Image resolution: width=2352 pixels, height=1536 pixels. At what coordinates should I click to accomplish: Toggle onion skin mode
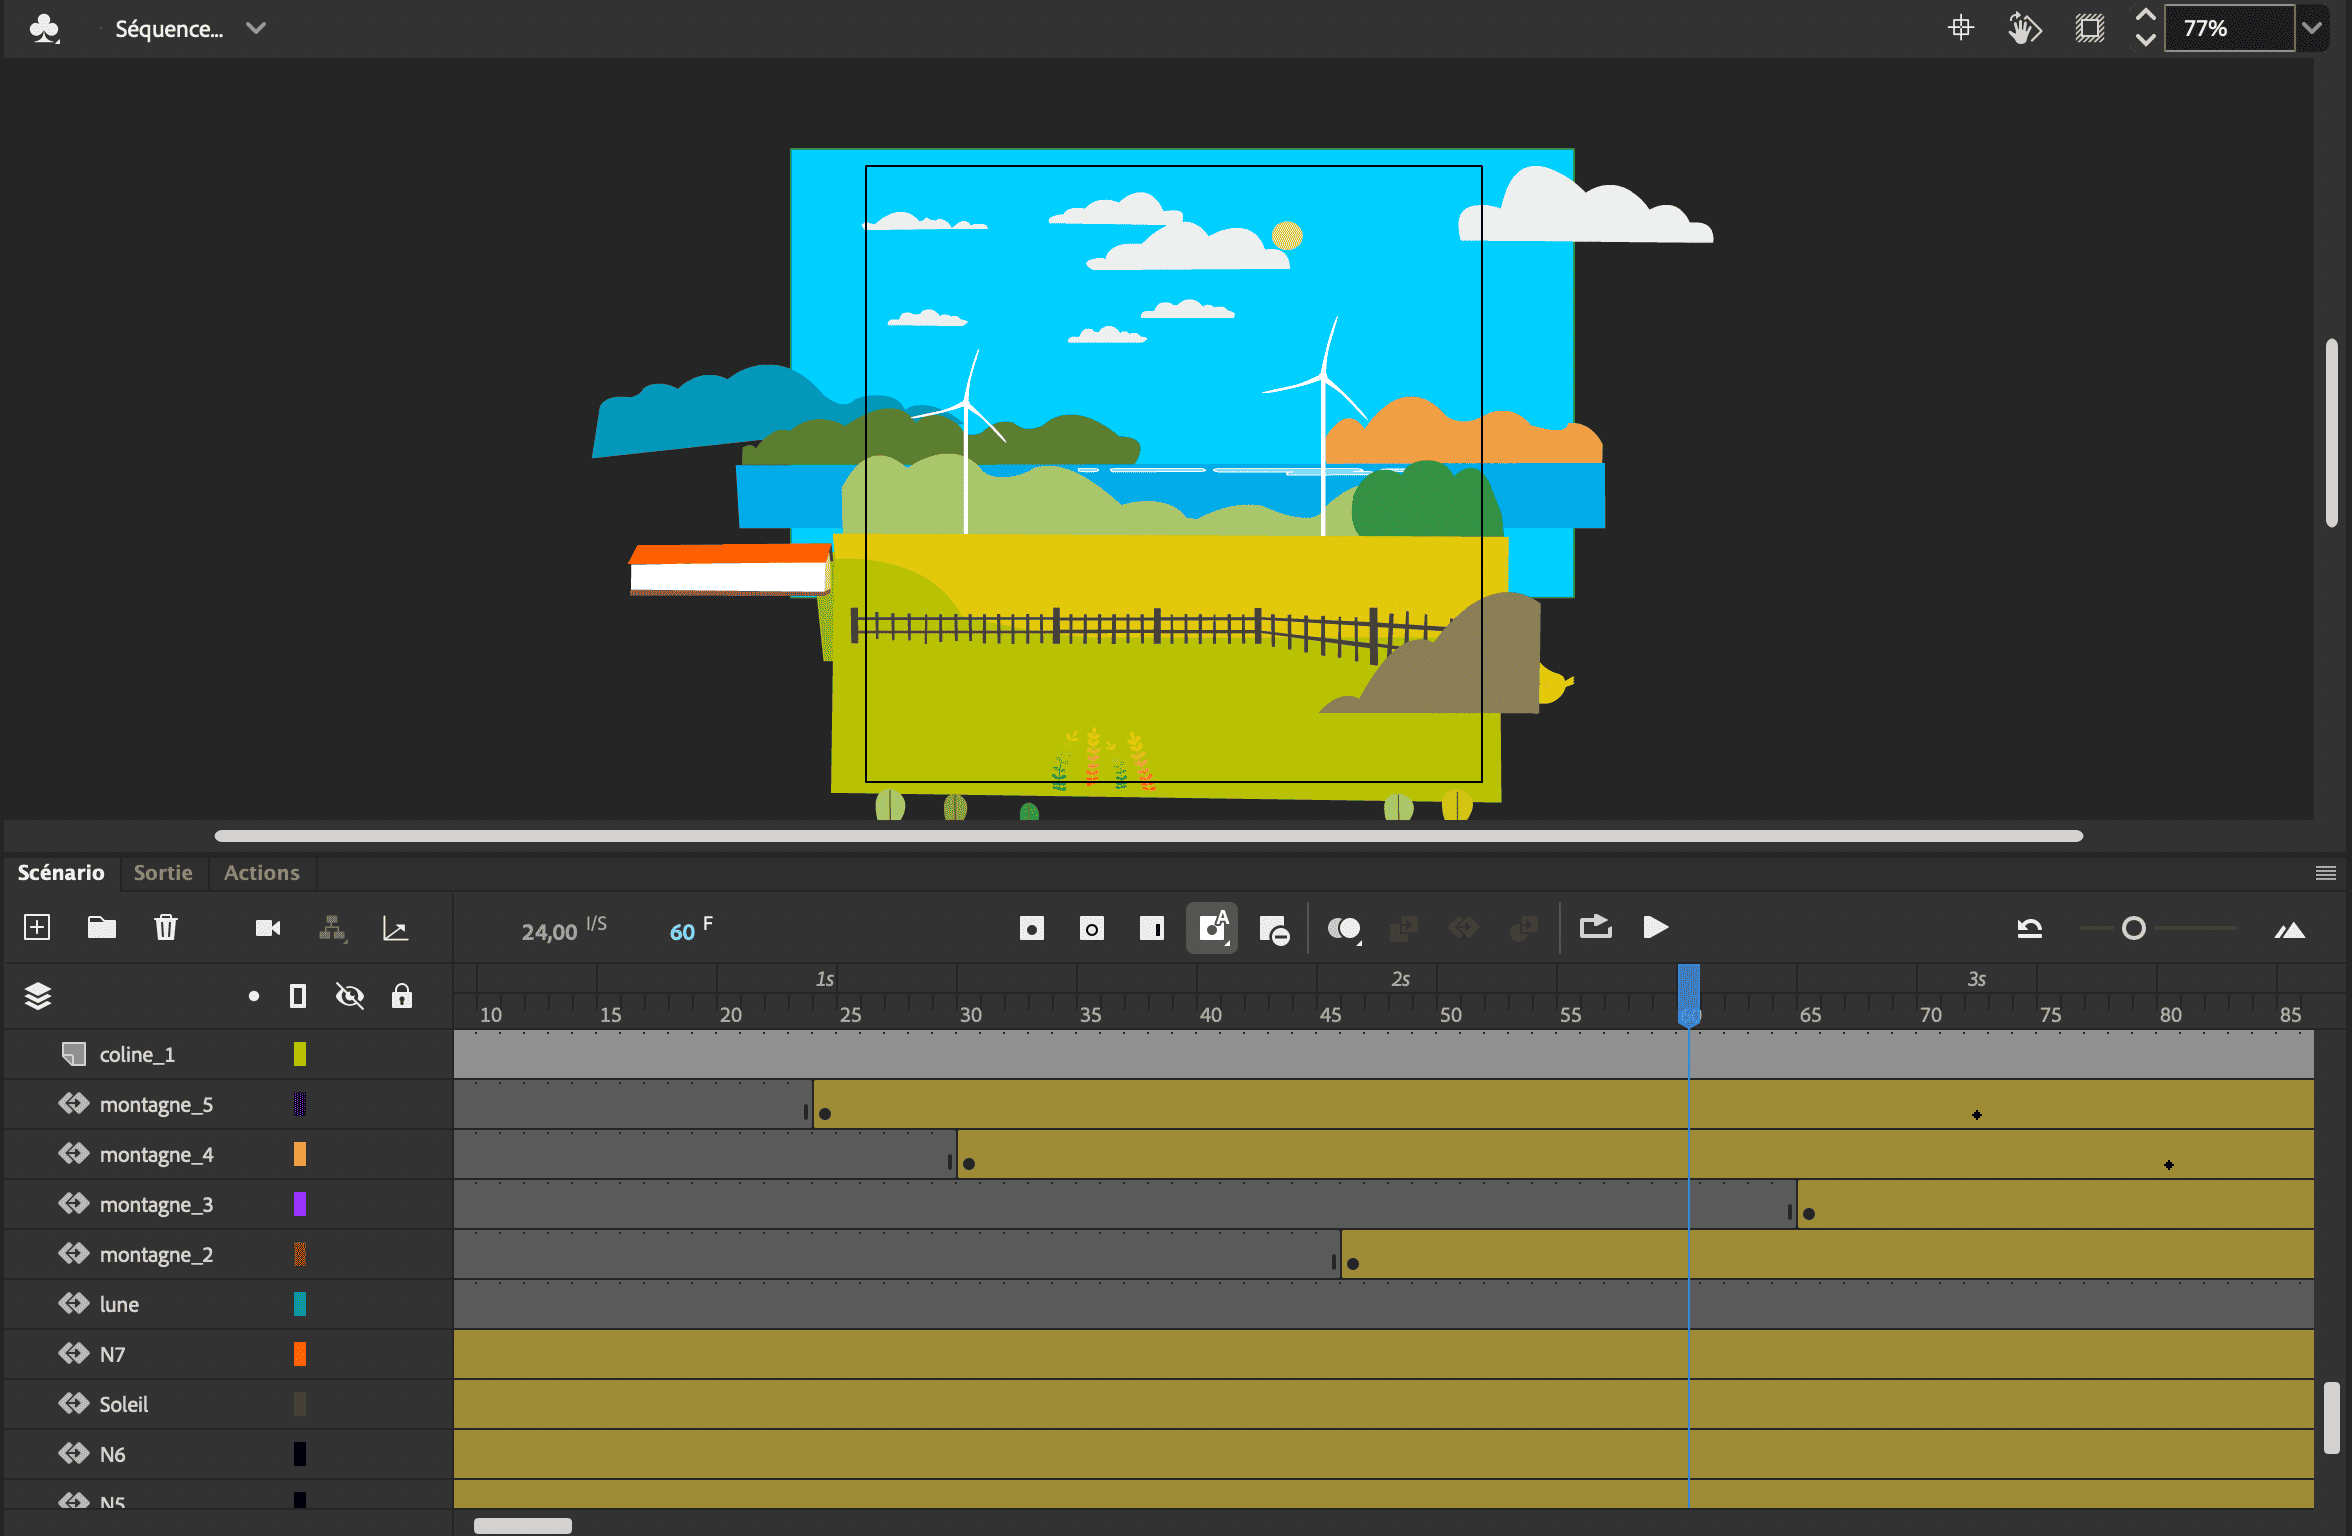pos(1343,928)
